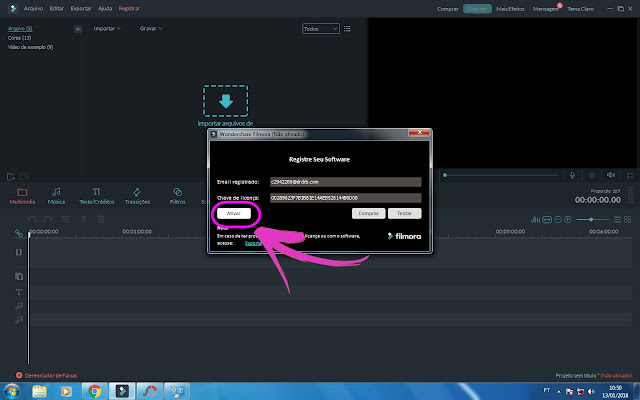Open the Exportar menu
The image size is (640, 400).
[x=81, y=8]
